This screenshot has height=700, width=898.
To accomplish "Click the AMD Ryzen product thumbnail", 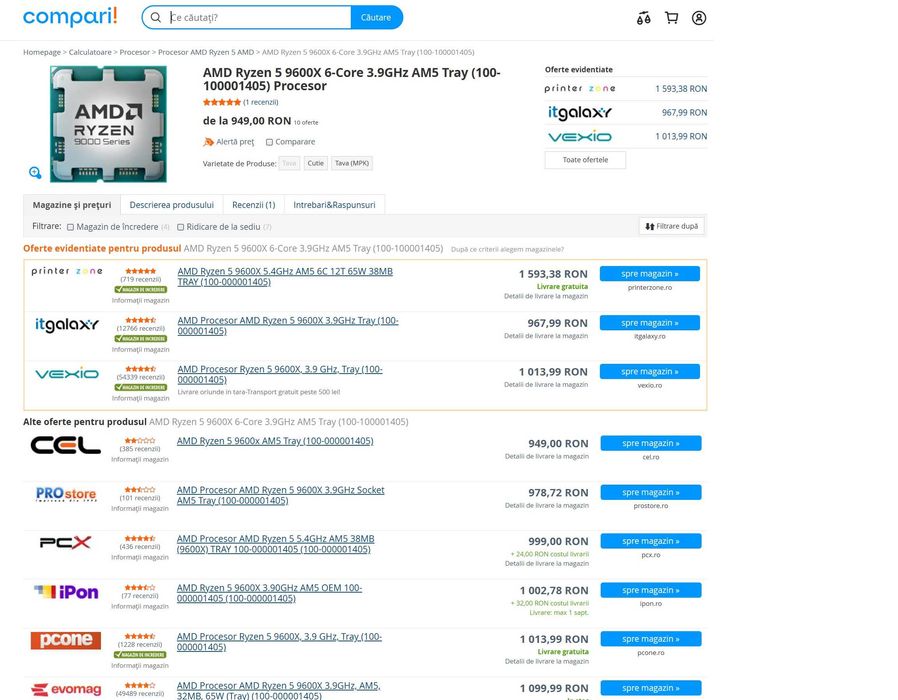I will coord(108,124).
